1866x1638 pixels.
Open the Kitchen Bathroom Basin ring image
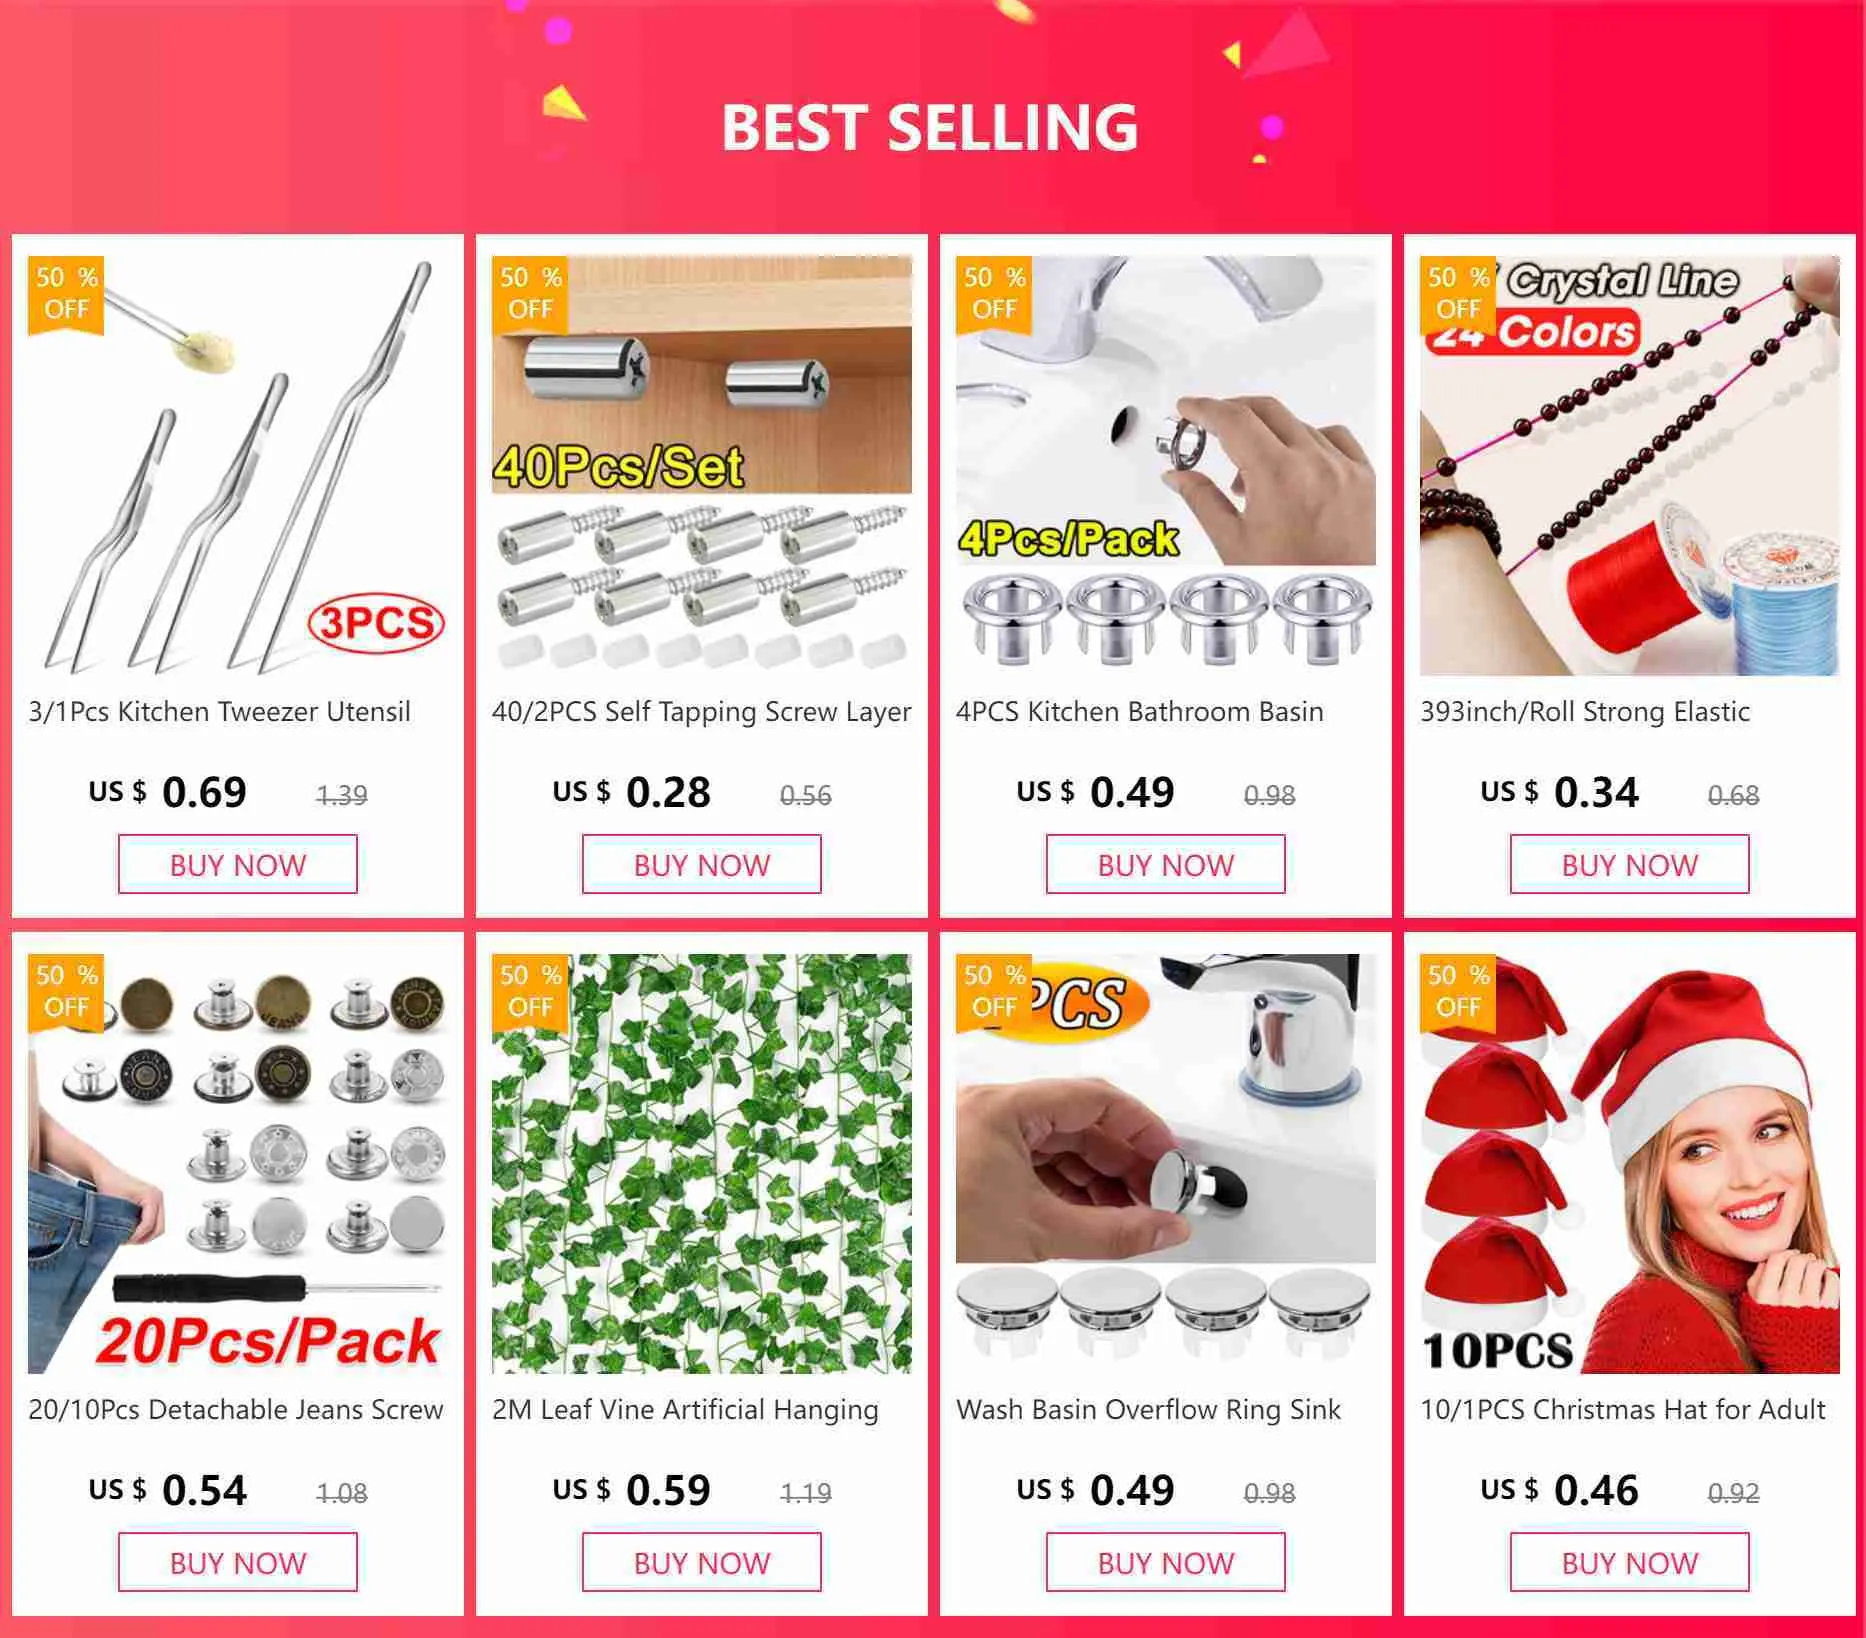tap(1166, 466)
